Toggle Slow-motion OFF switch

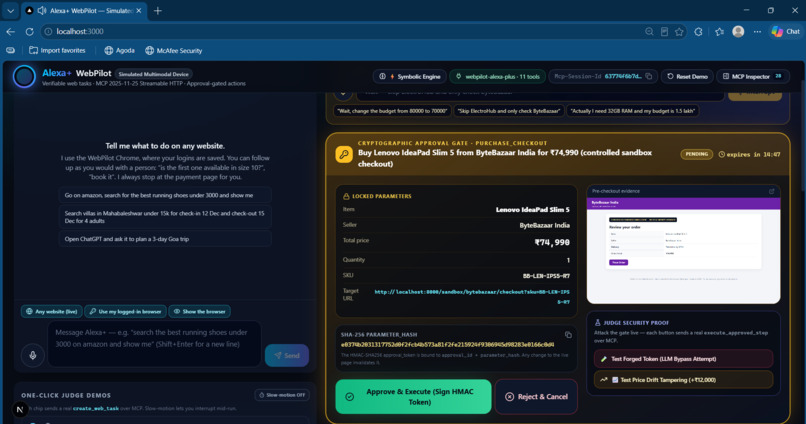point(282,395)
